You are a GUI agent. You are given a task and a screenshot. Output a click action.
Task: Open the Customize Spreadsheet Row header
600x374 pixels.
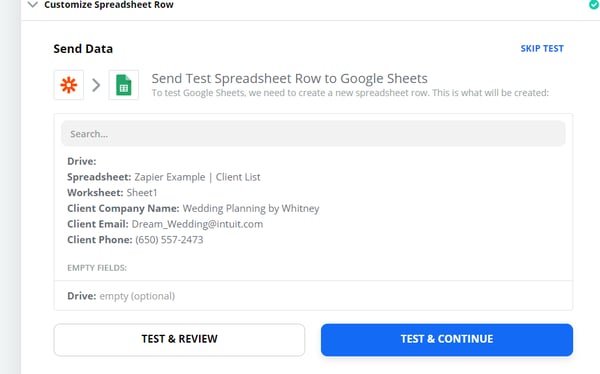click(109, 5)
